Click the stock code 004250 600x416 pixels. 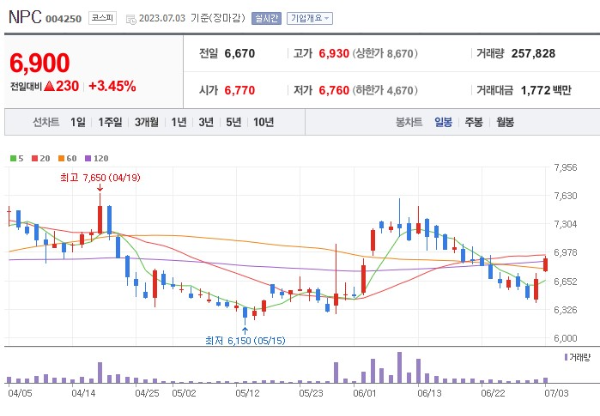[64, 19]
